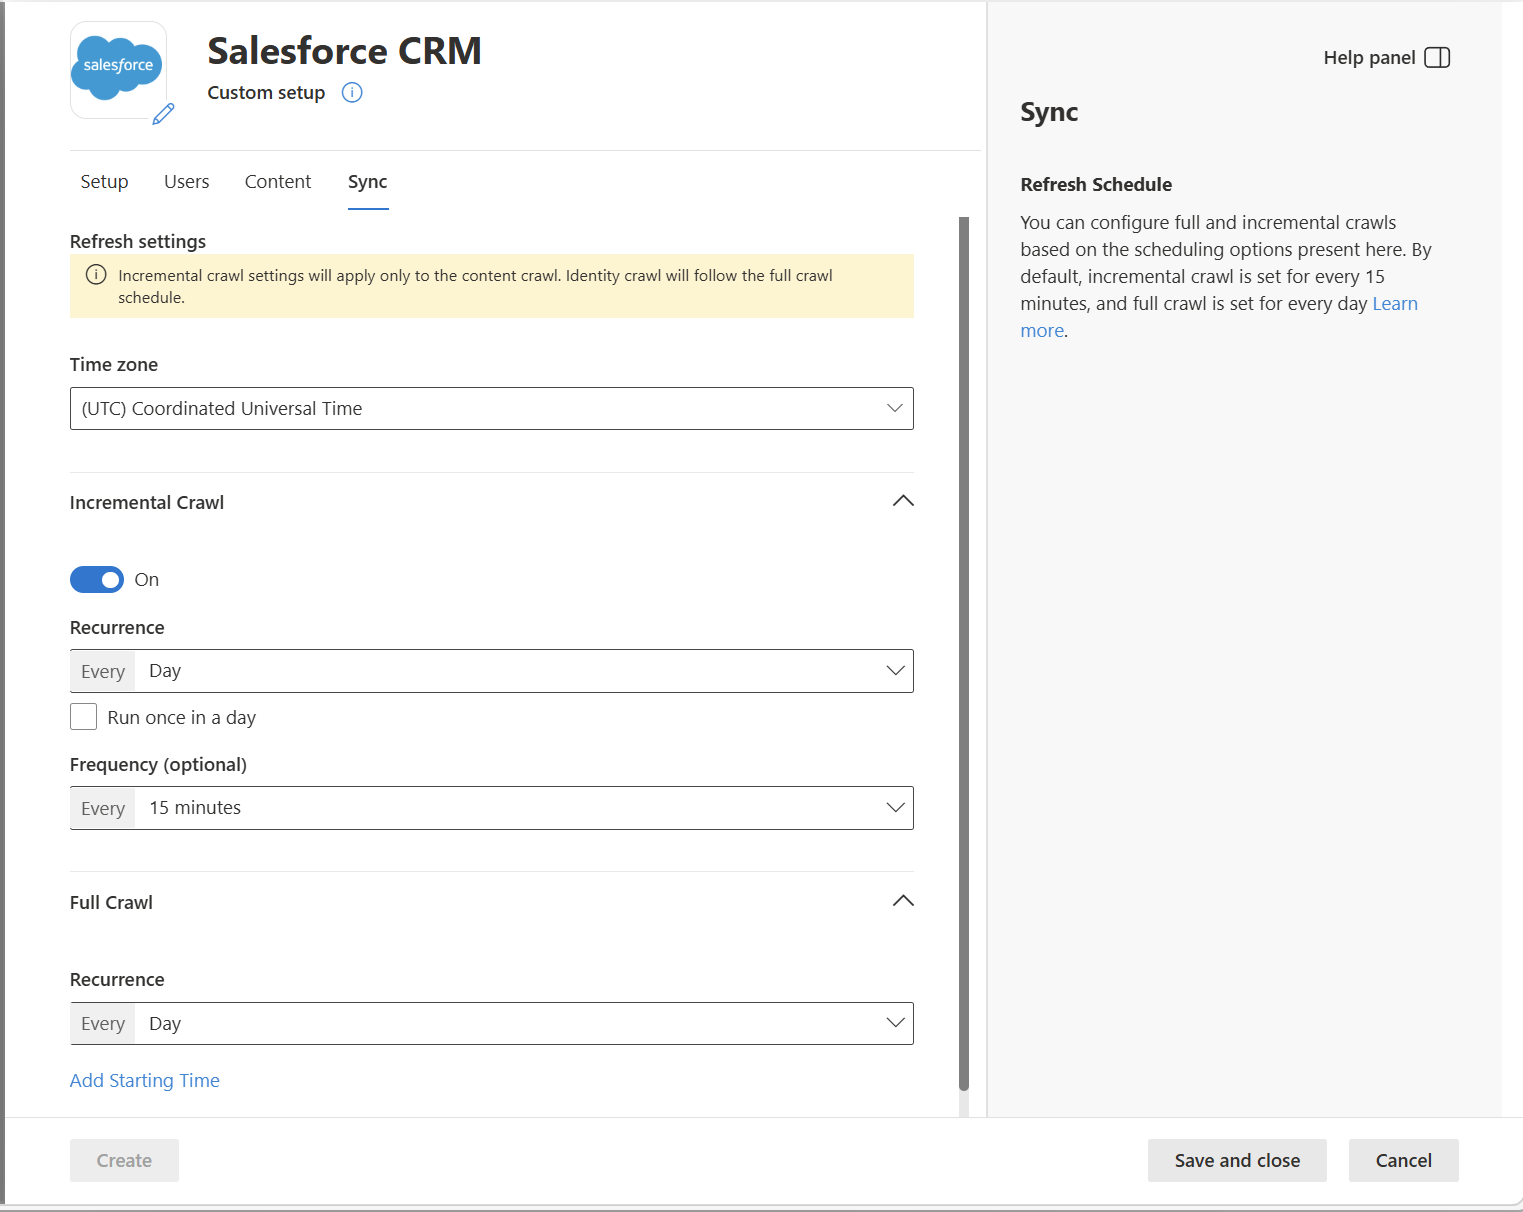Image resolution: width=1523 pixels, height=1212 pixels.
Task: Select the Sync tab
Action: [368, 182]
